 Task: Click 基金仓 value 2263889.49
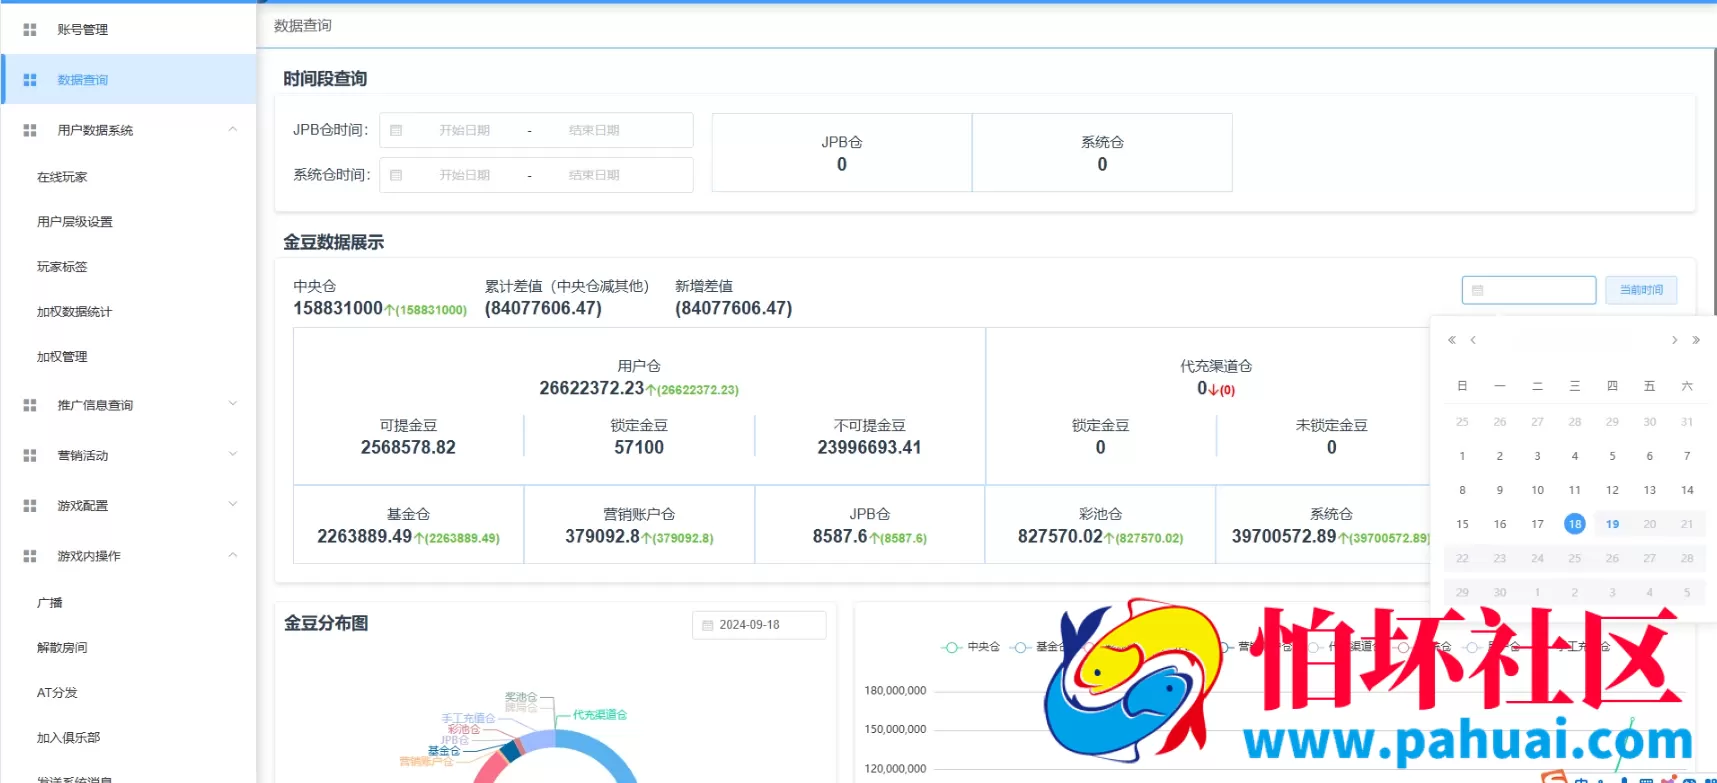click(x=365, y=536)
